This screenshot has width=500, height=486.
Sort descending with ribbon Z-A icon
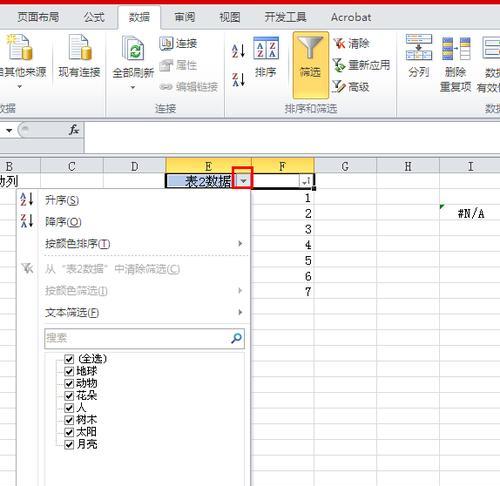239,80
